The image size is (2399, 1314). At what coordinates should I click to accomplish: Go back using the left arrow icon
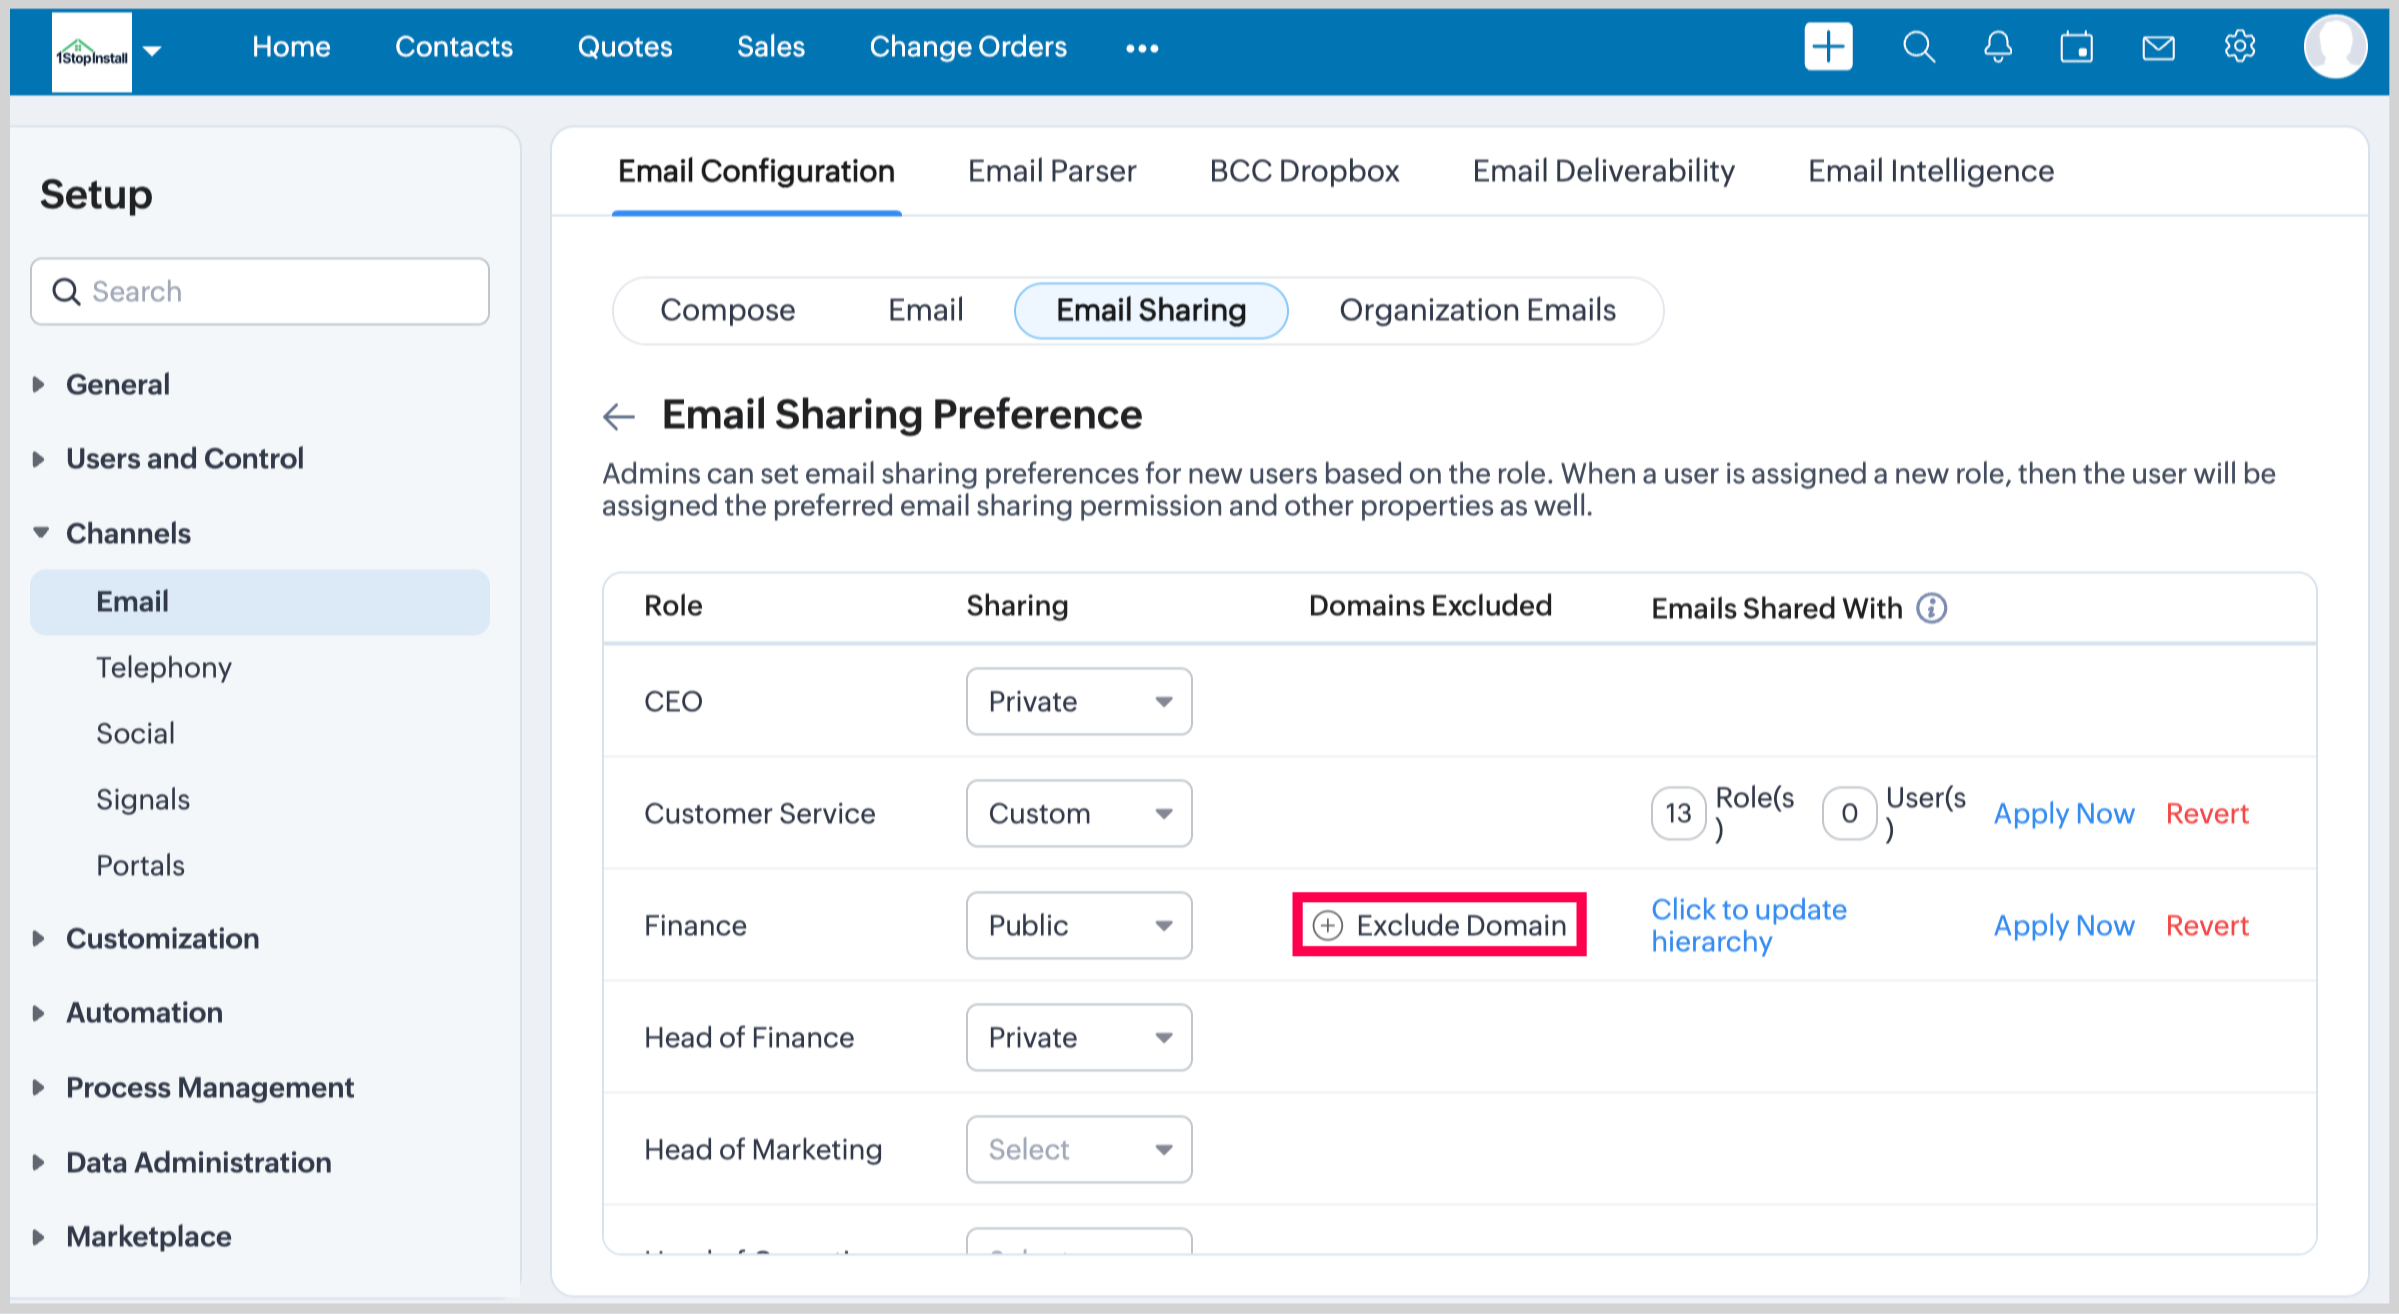(619, 416)
